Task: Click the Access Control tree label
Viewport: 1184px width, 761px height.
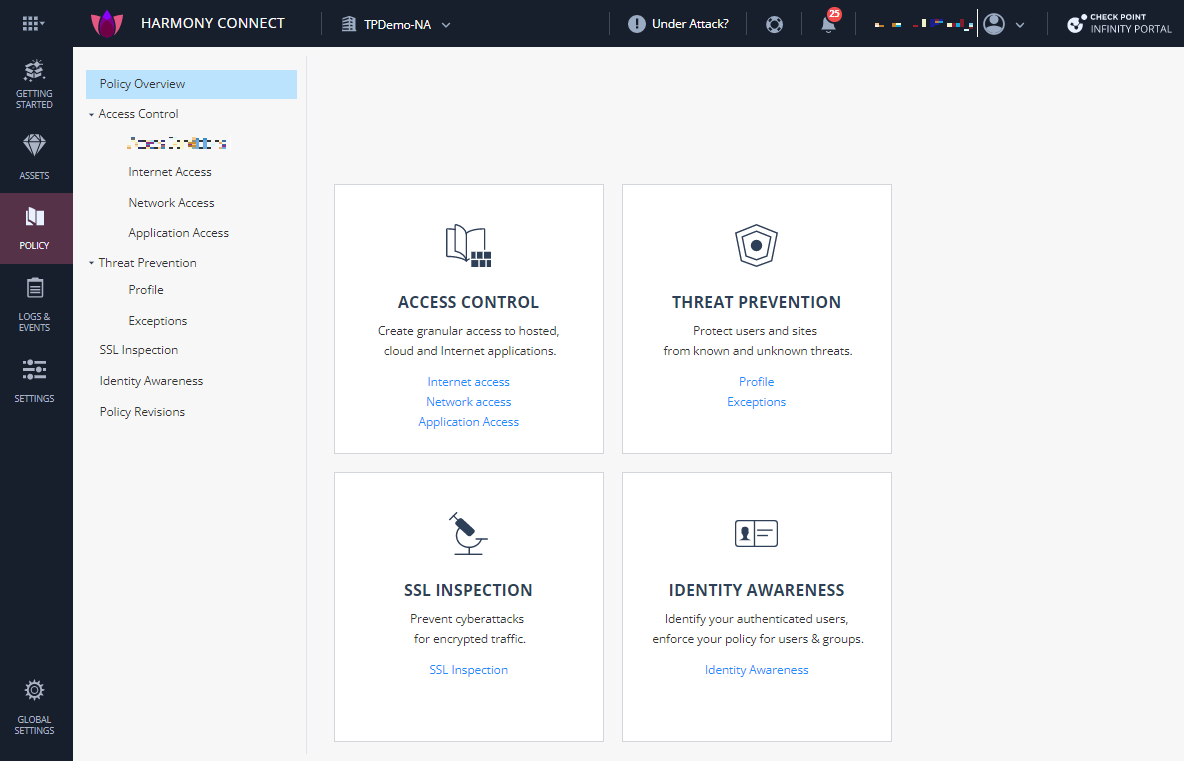Action: (x=138, y=114)
